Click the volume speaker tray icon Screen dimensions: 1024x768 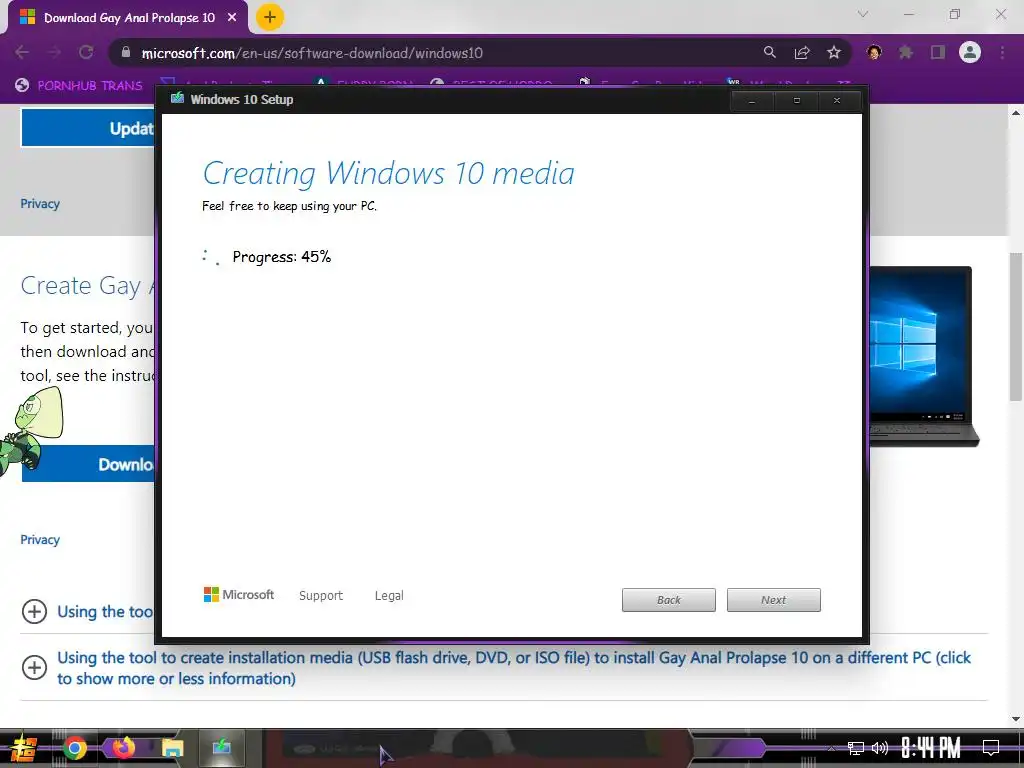880,748
